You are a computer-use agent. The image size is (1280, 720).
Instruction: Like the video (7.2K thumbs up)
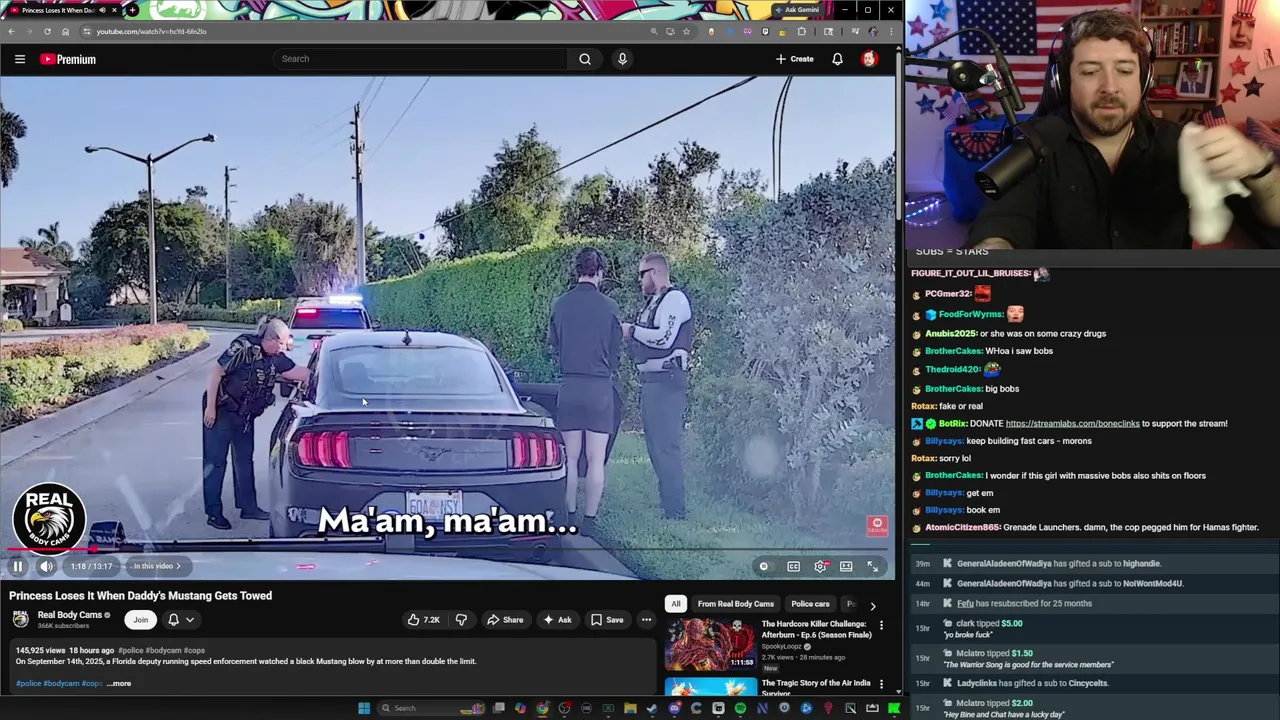(x=423, y=620)
